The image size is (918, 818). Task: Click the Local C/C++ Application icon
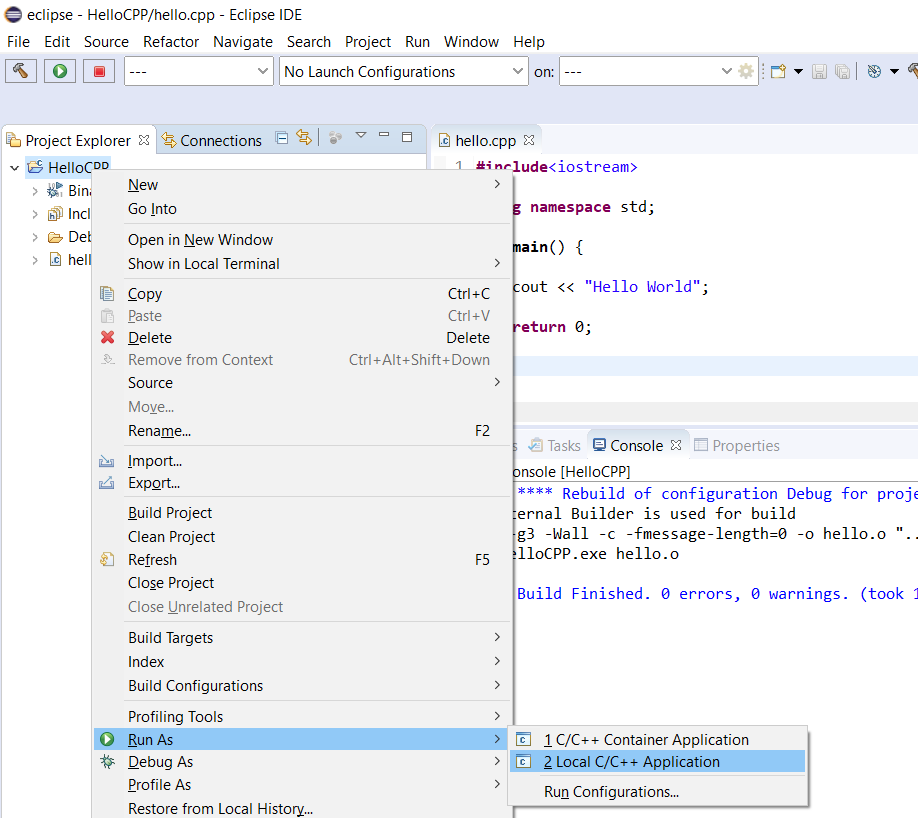coord(523,762)
